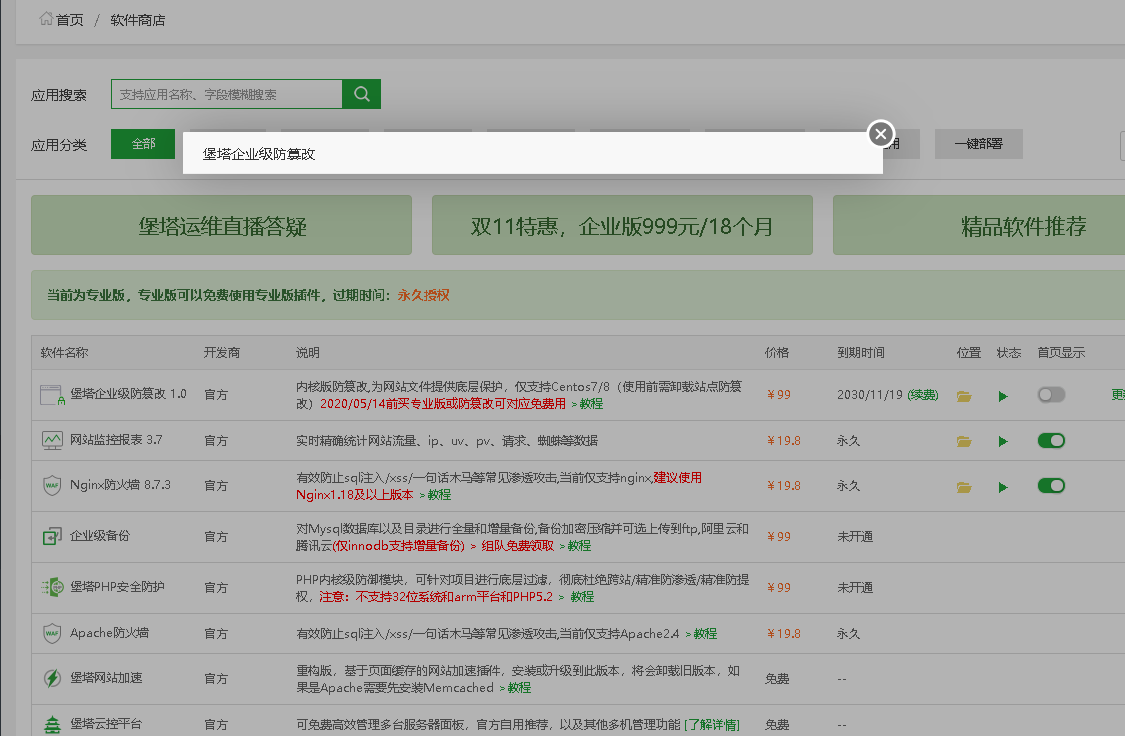Open 教程 link in 堡塔网站加速 description
The height and width of the screenshot is (736, 1125).
[x=519, y=688]
